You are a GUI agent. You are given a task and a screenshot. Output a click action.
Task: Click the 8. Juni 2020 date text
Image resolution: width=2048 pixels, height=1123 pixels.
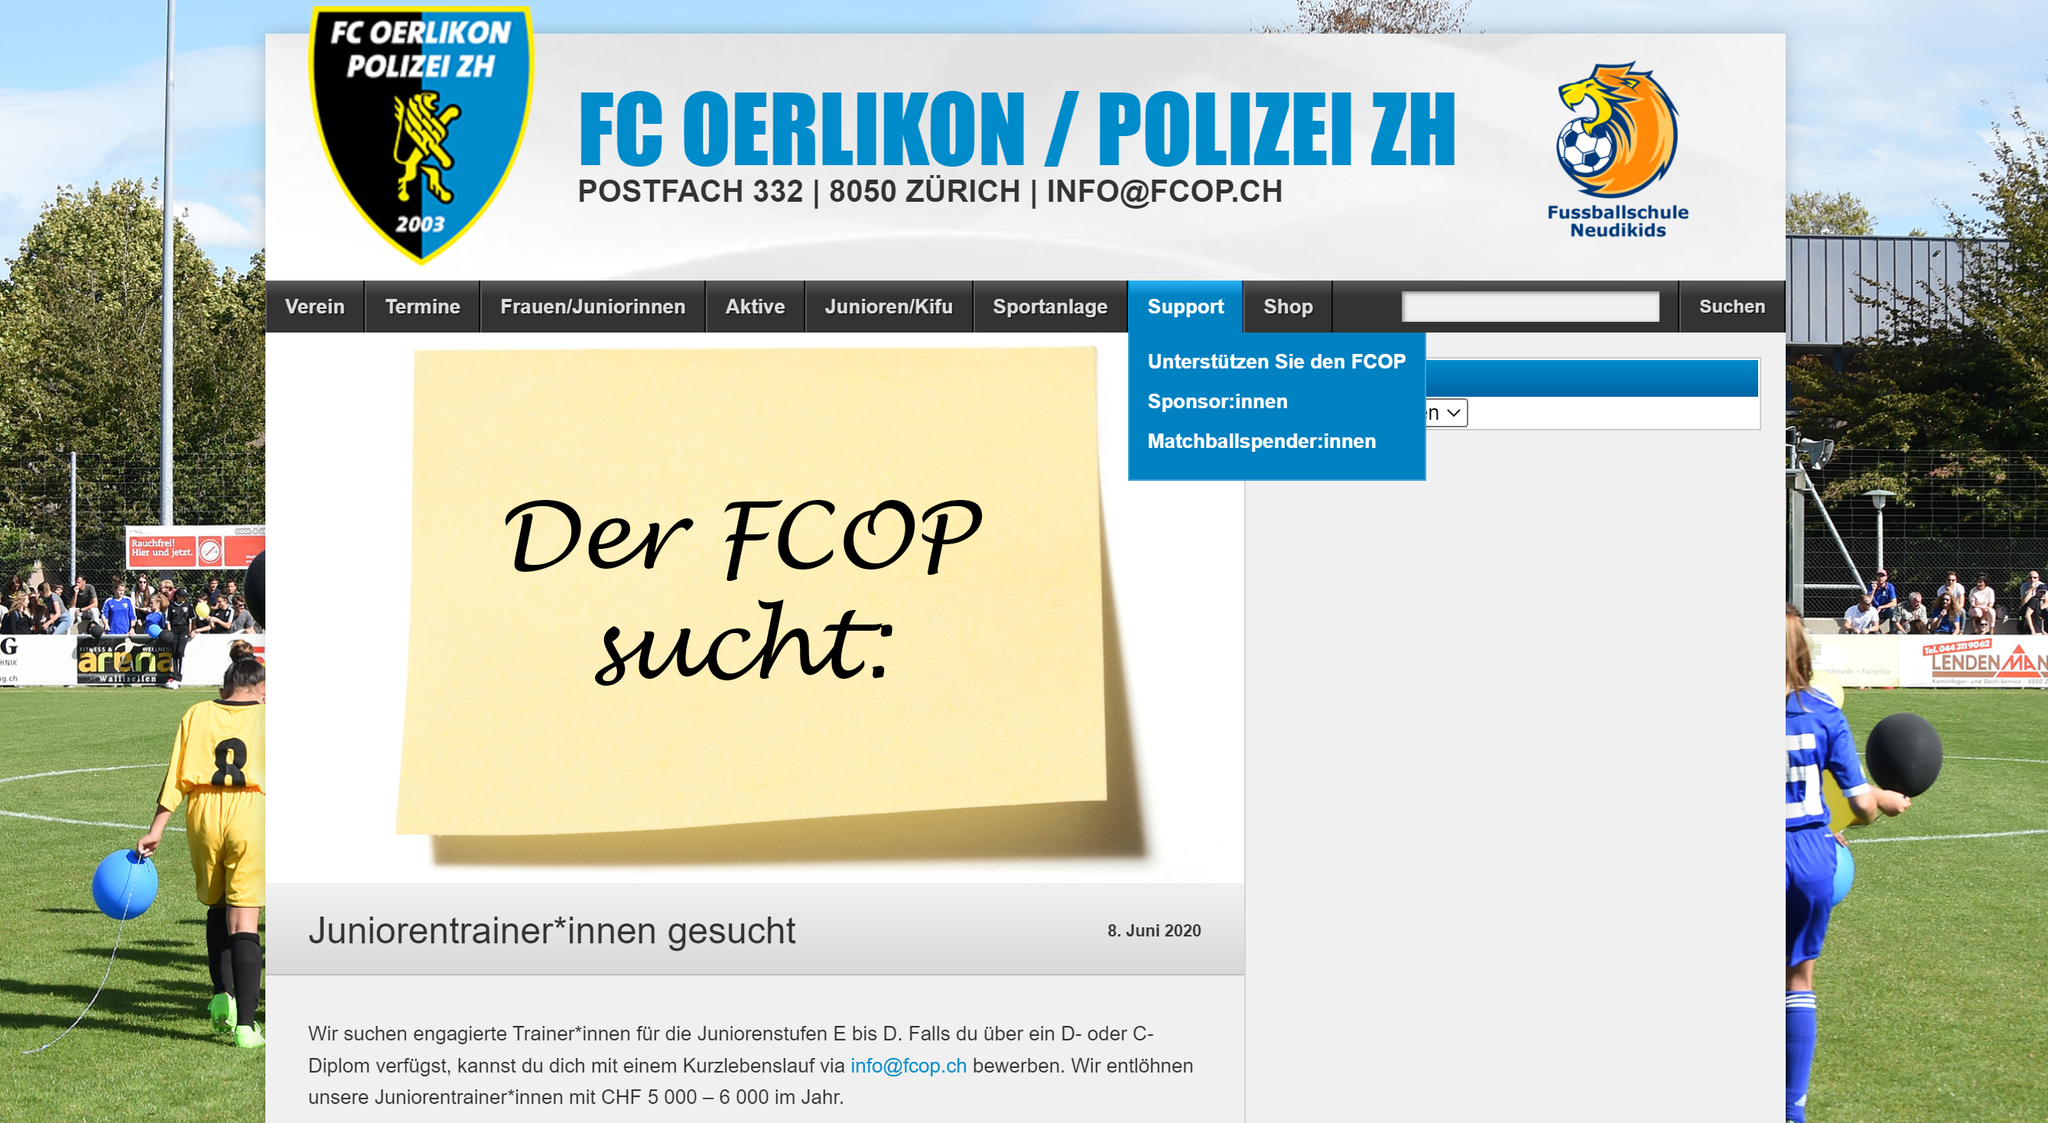tap(1154, 931)
